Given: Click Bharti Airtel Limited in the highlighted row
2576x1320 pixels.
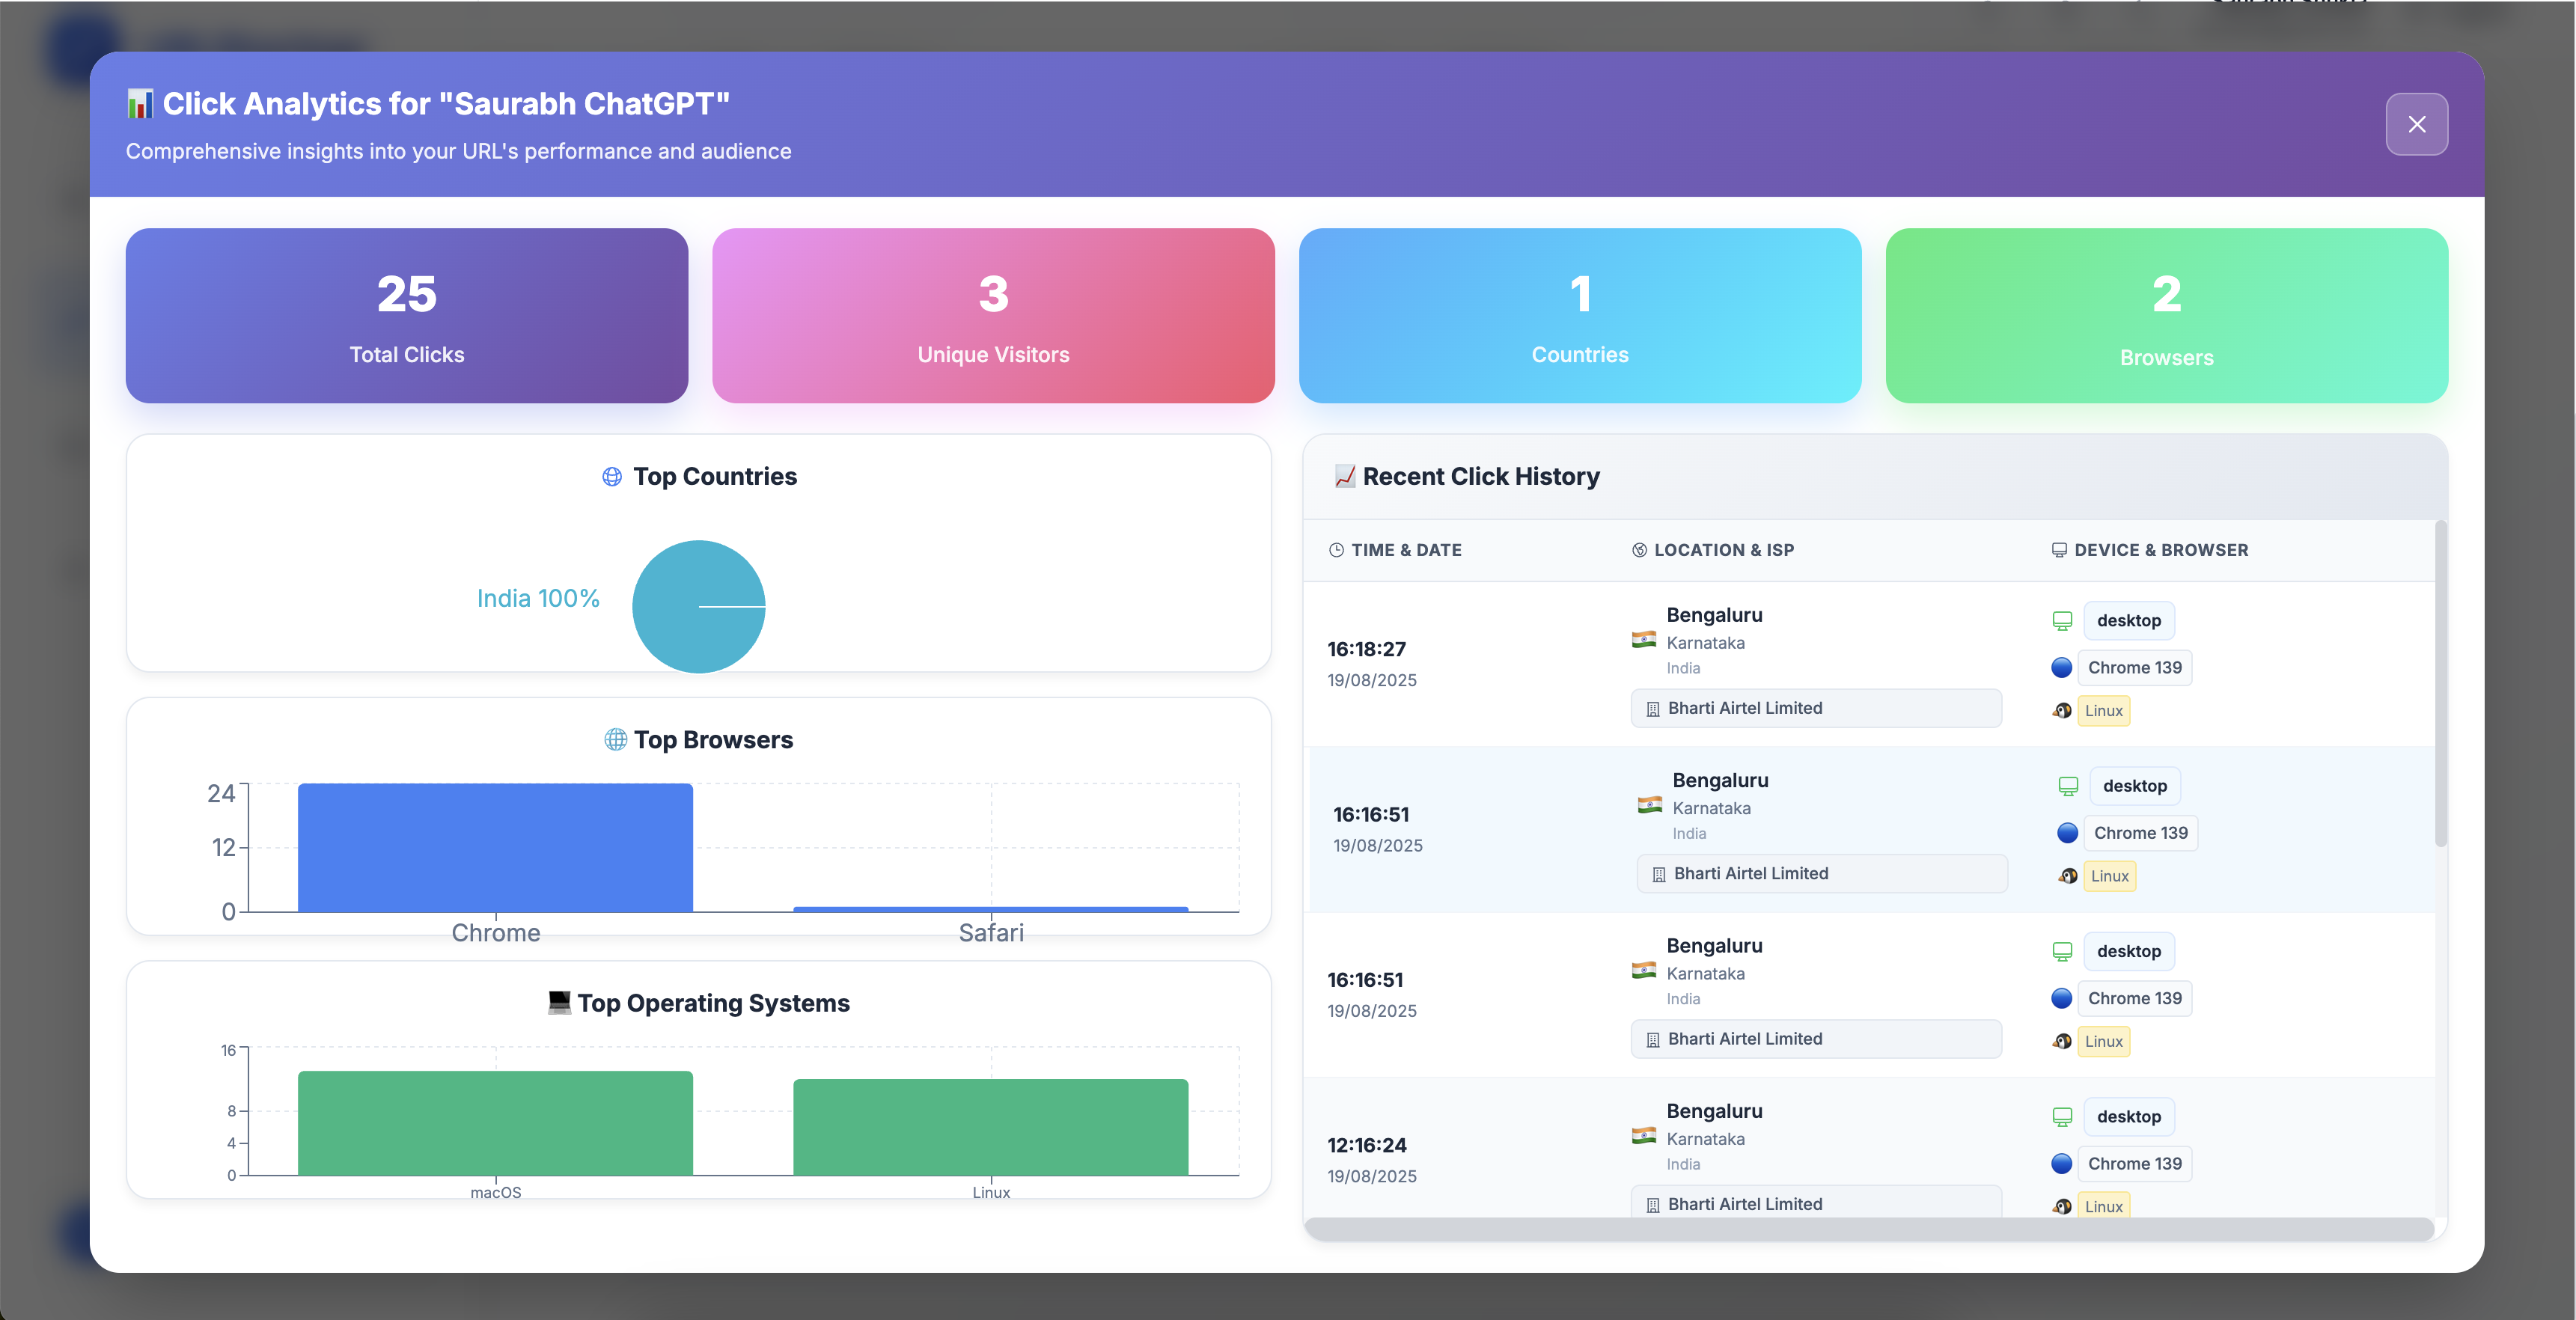Looking at the screenshot, I should (1822, 873).
